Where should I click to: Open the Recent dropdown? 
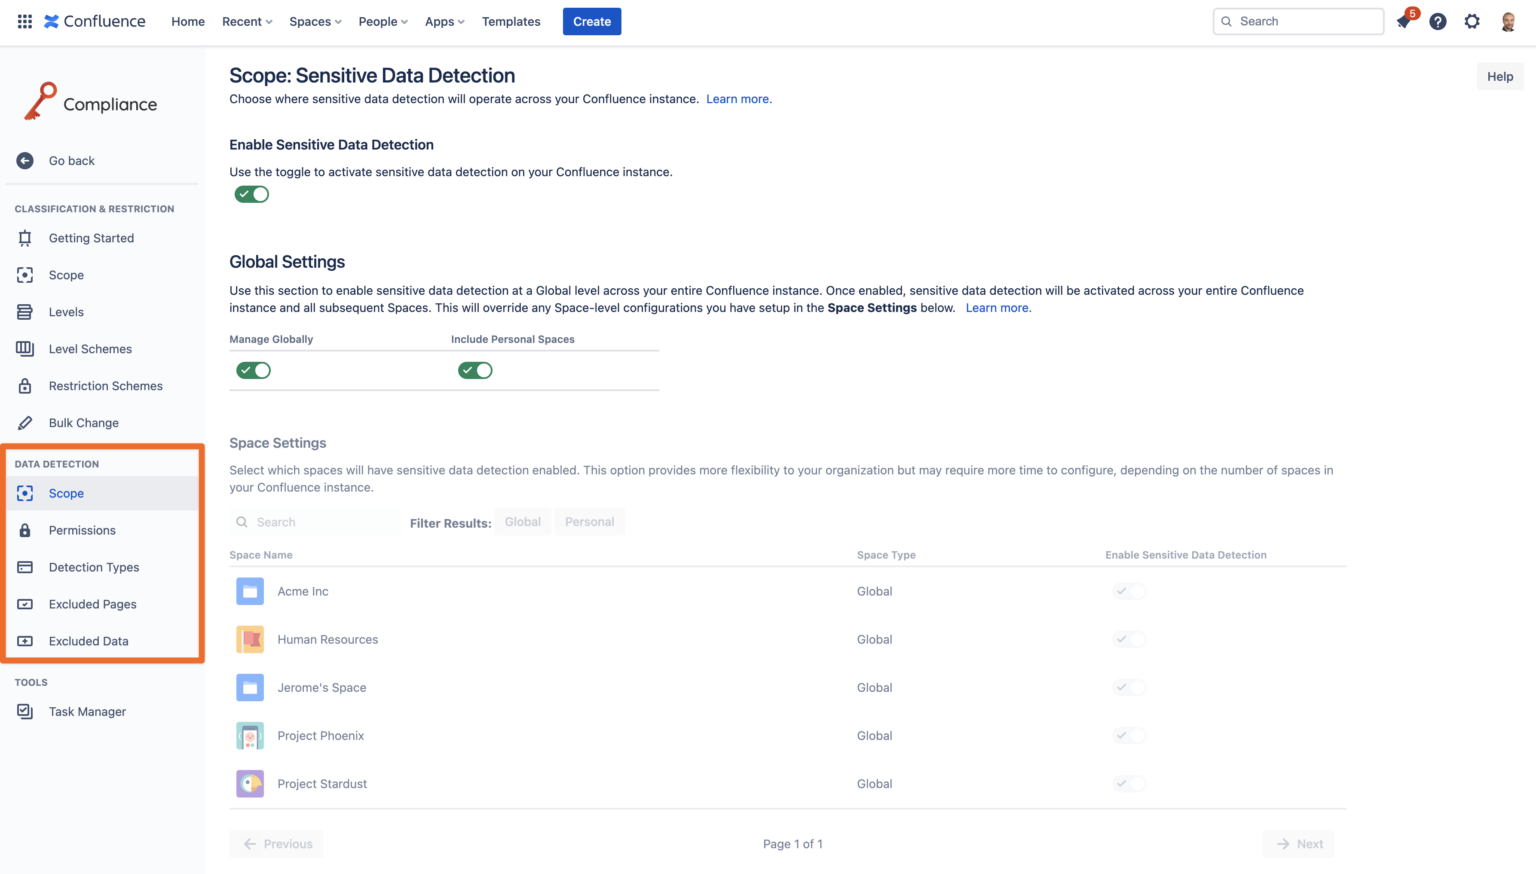tap(246, 21)
